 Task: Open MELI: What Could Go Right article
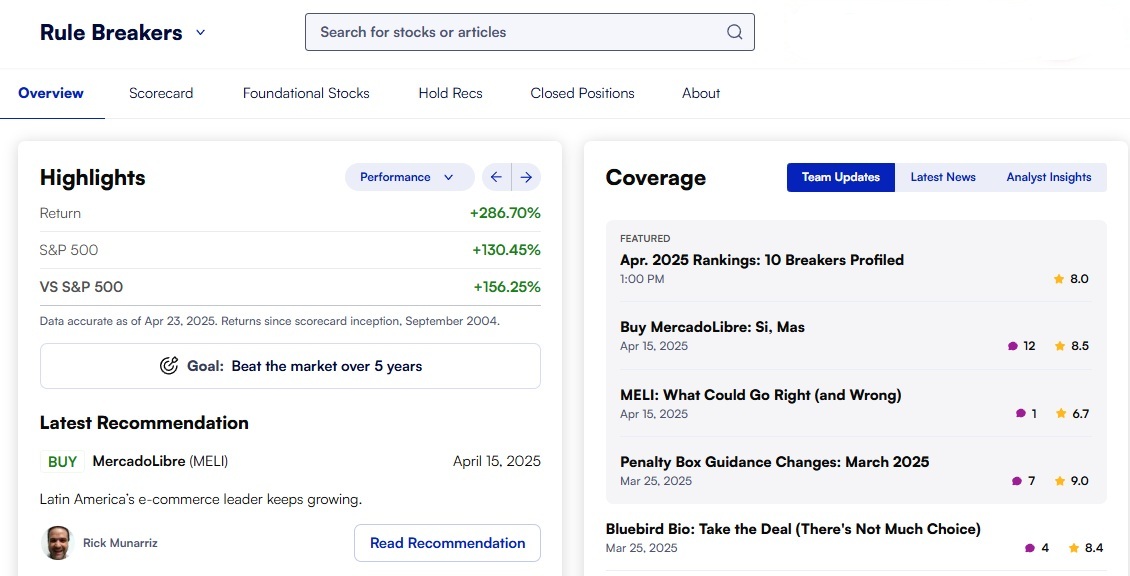[x=760, y=395]
